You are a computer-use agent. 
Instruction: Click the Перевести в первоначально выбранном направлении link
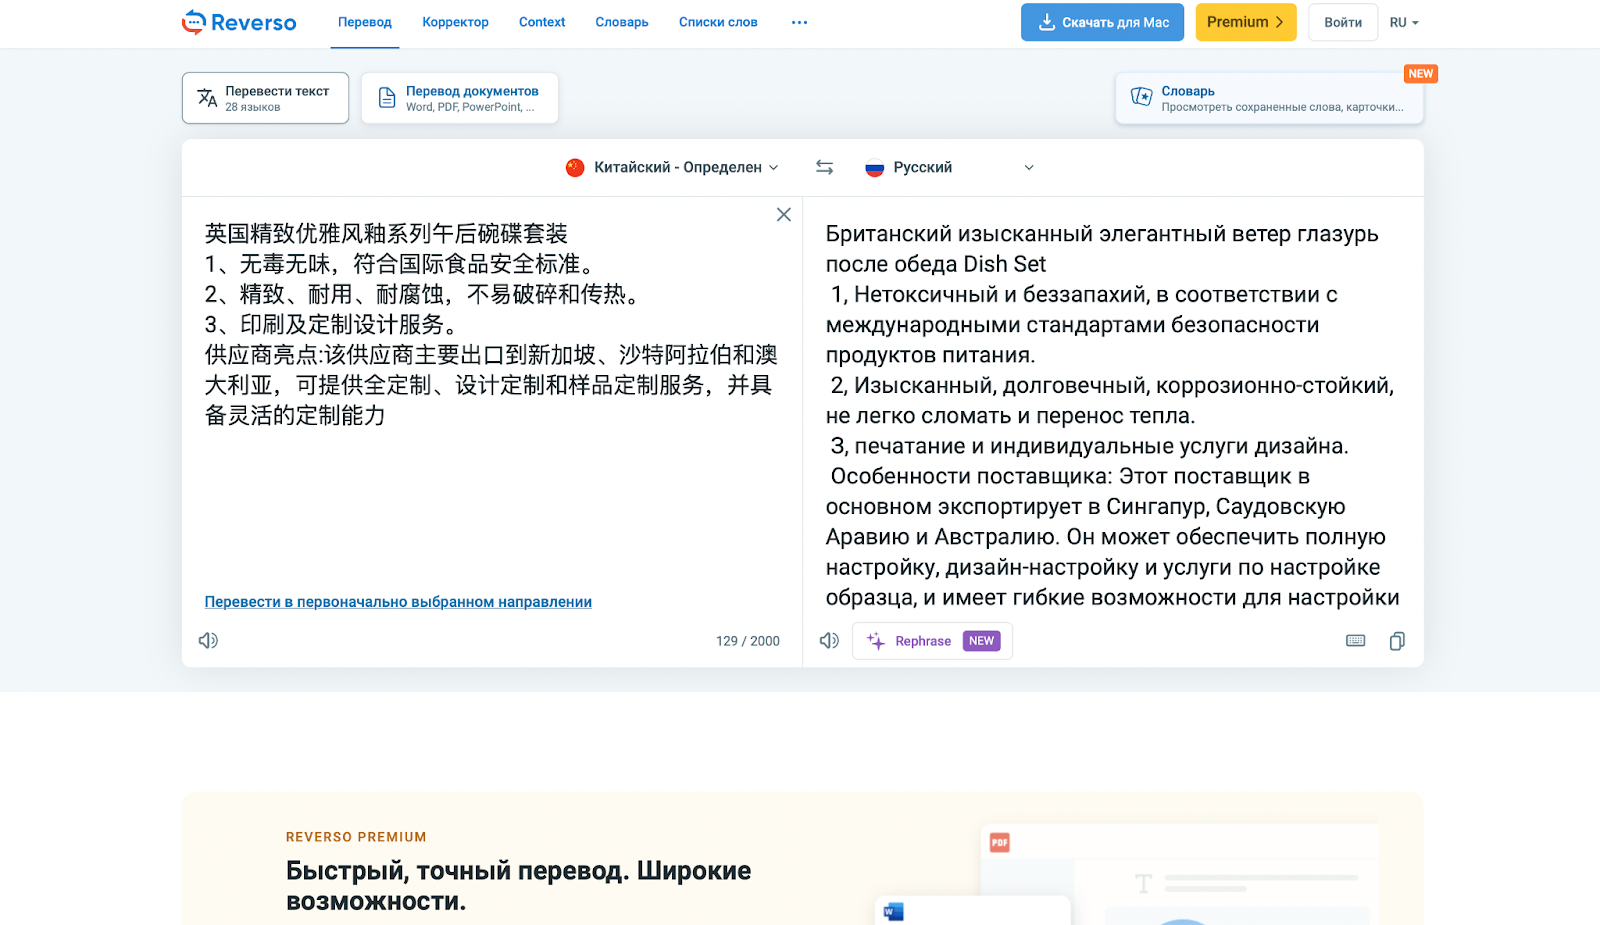coord(398,602)
